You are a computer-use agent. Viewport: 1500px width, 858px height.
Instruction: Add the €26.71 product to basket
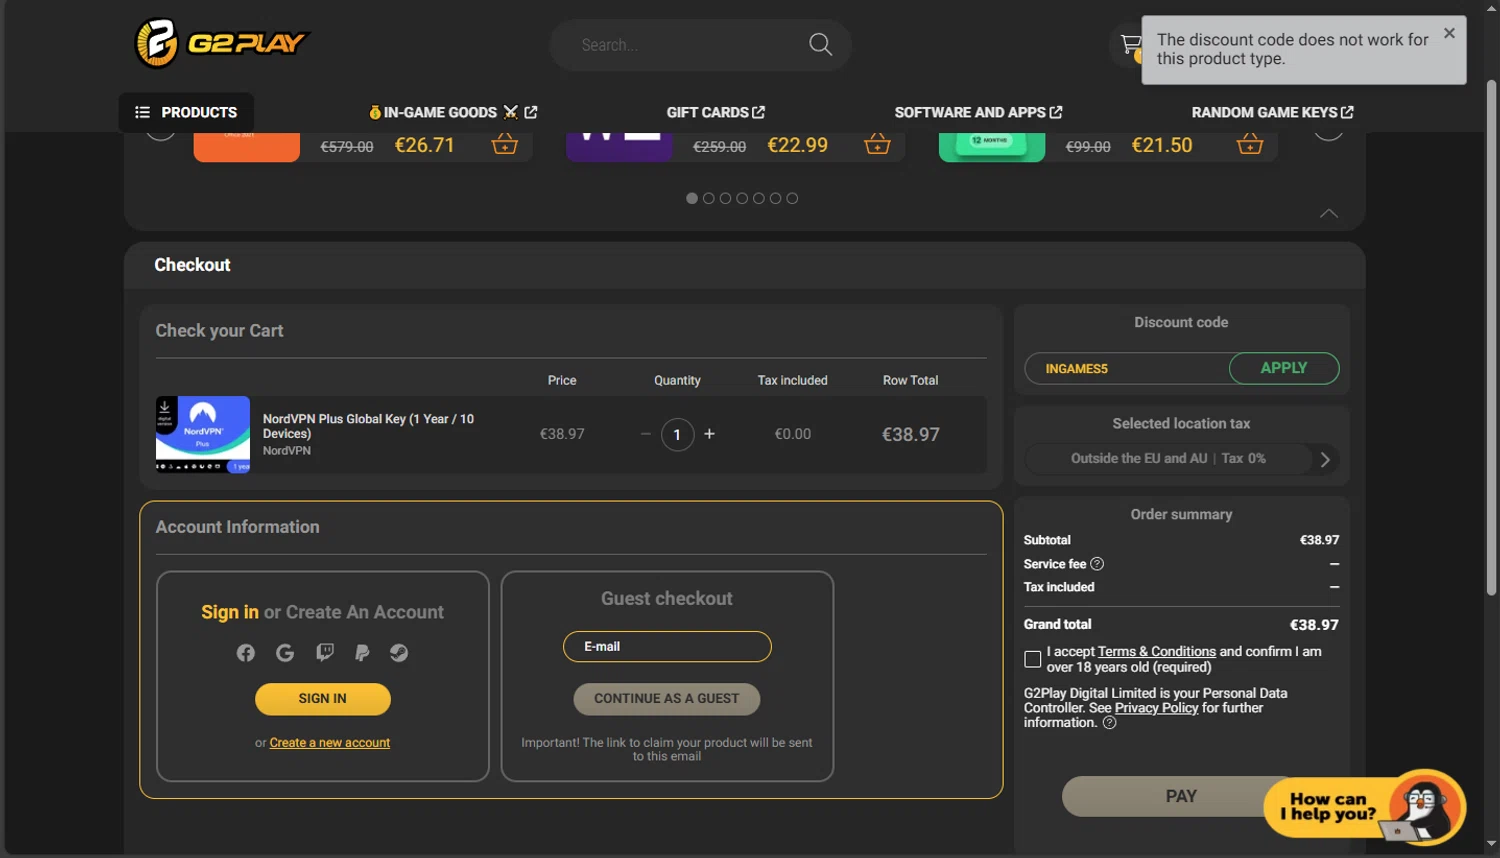tap(505, 144)
